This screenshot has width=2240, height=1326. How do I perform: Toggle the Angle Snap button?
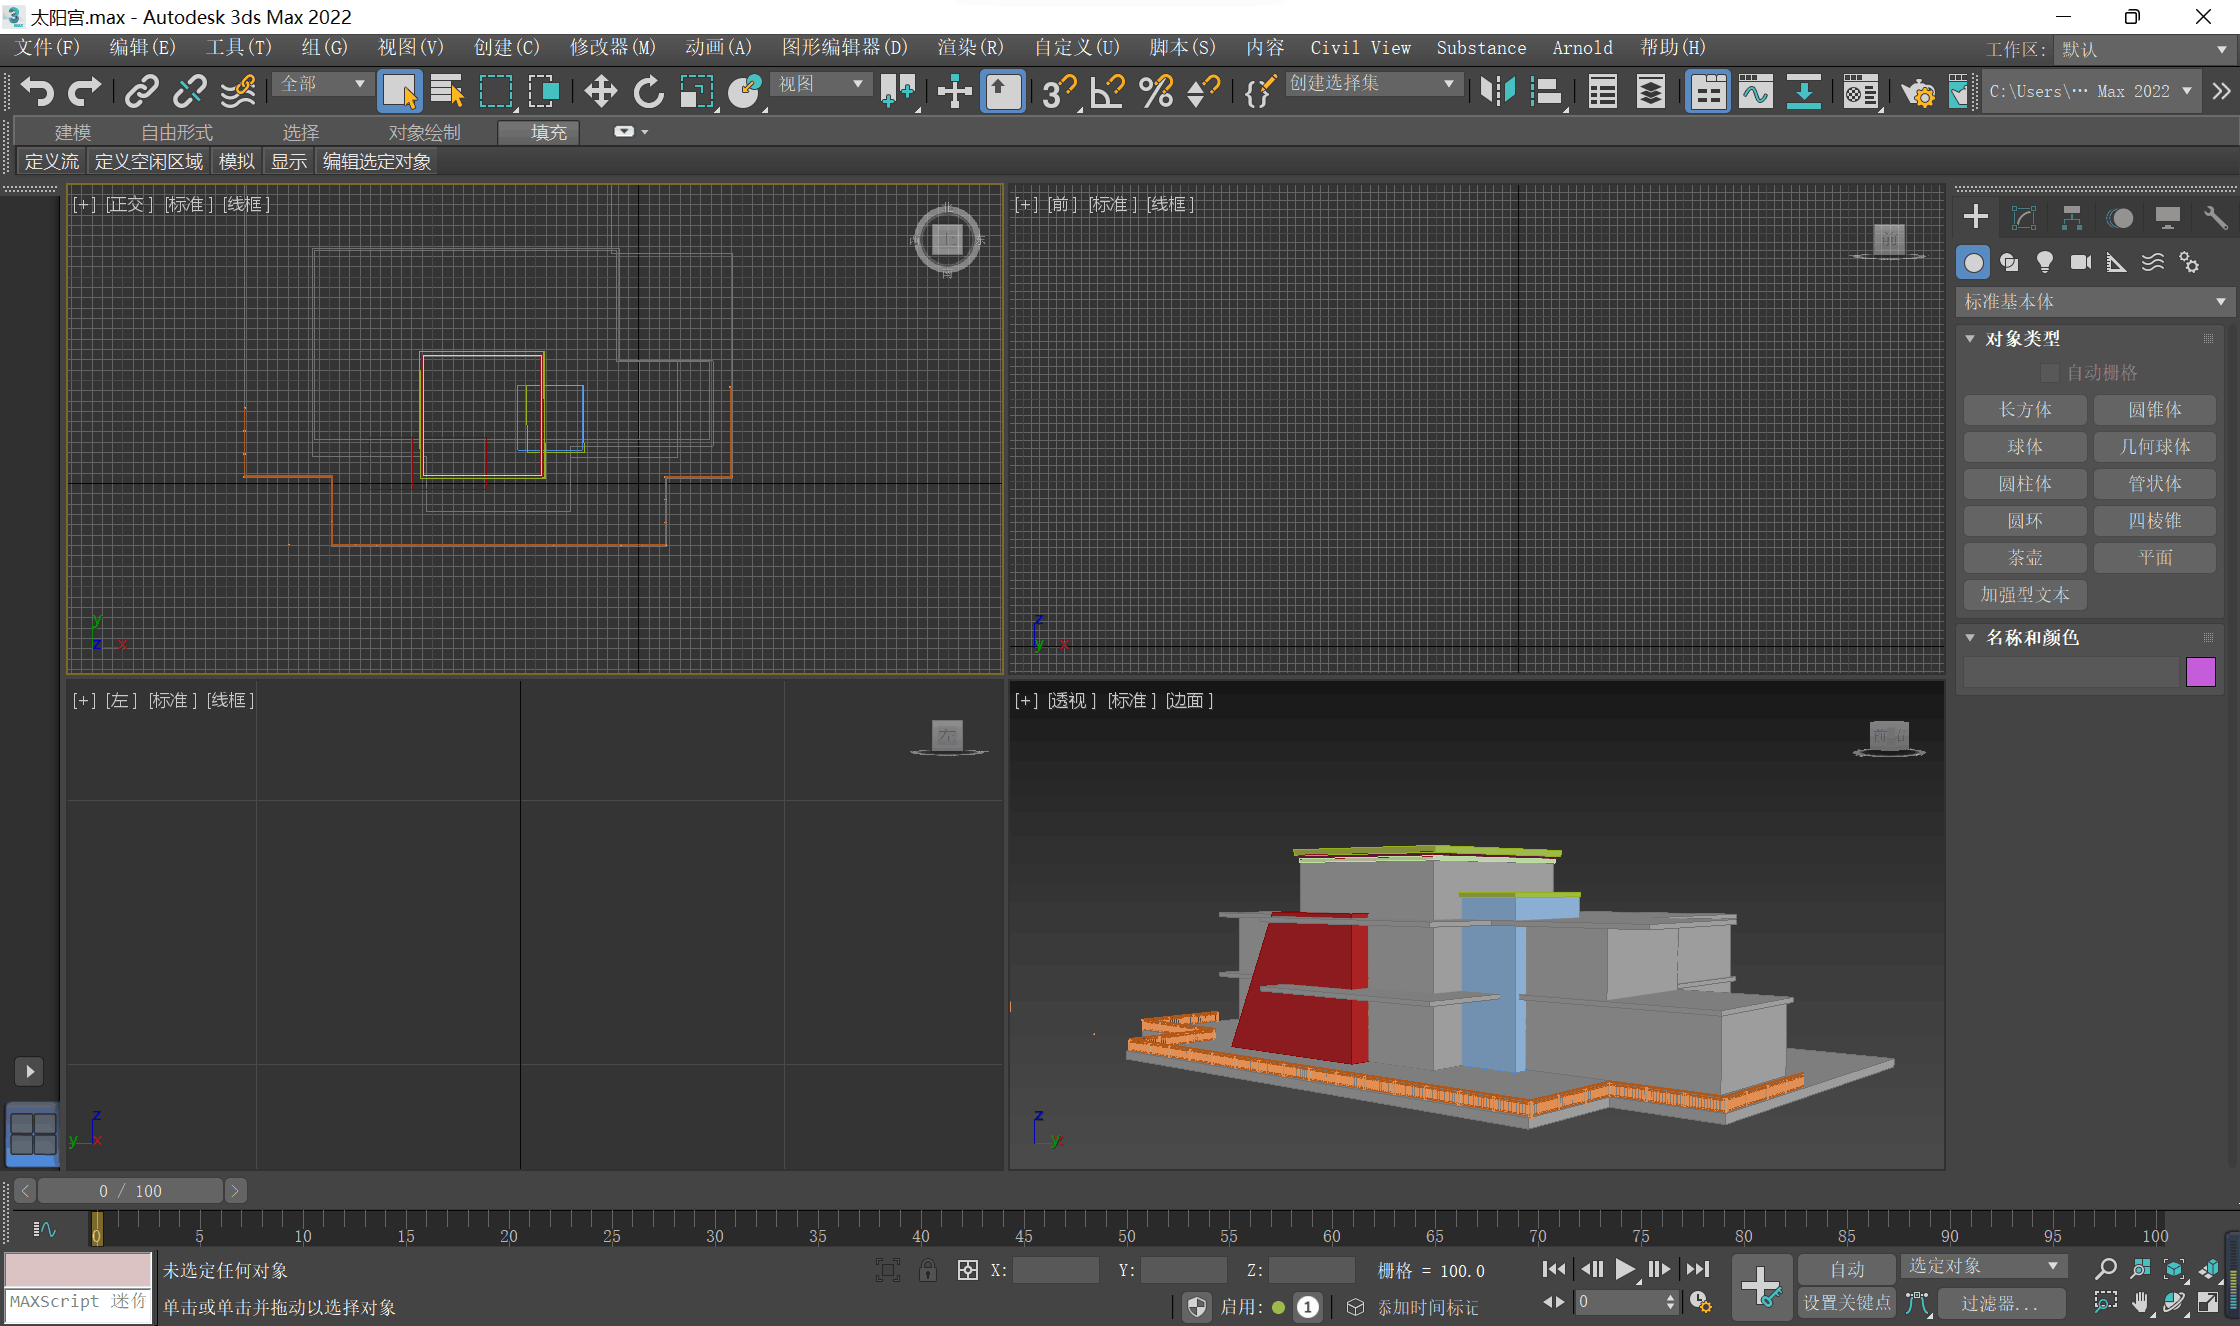pos(1106,92)
